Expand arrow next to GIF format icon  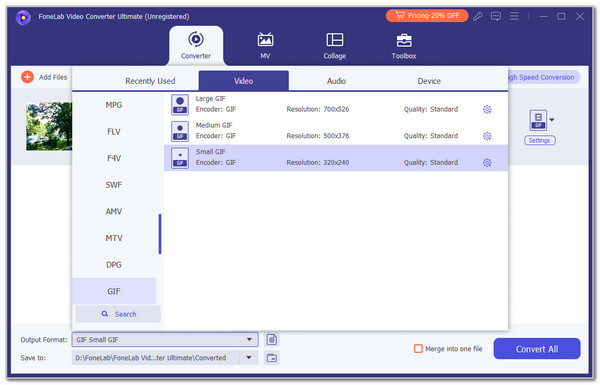pyautogui.click(x=552, y=120)
